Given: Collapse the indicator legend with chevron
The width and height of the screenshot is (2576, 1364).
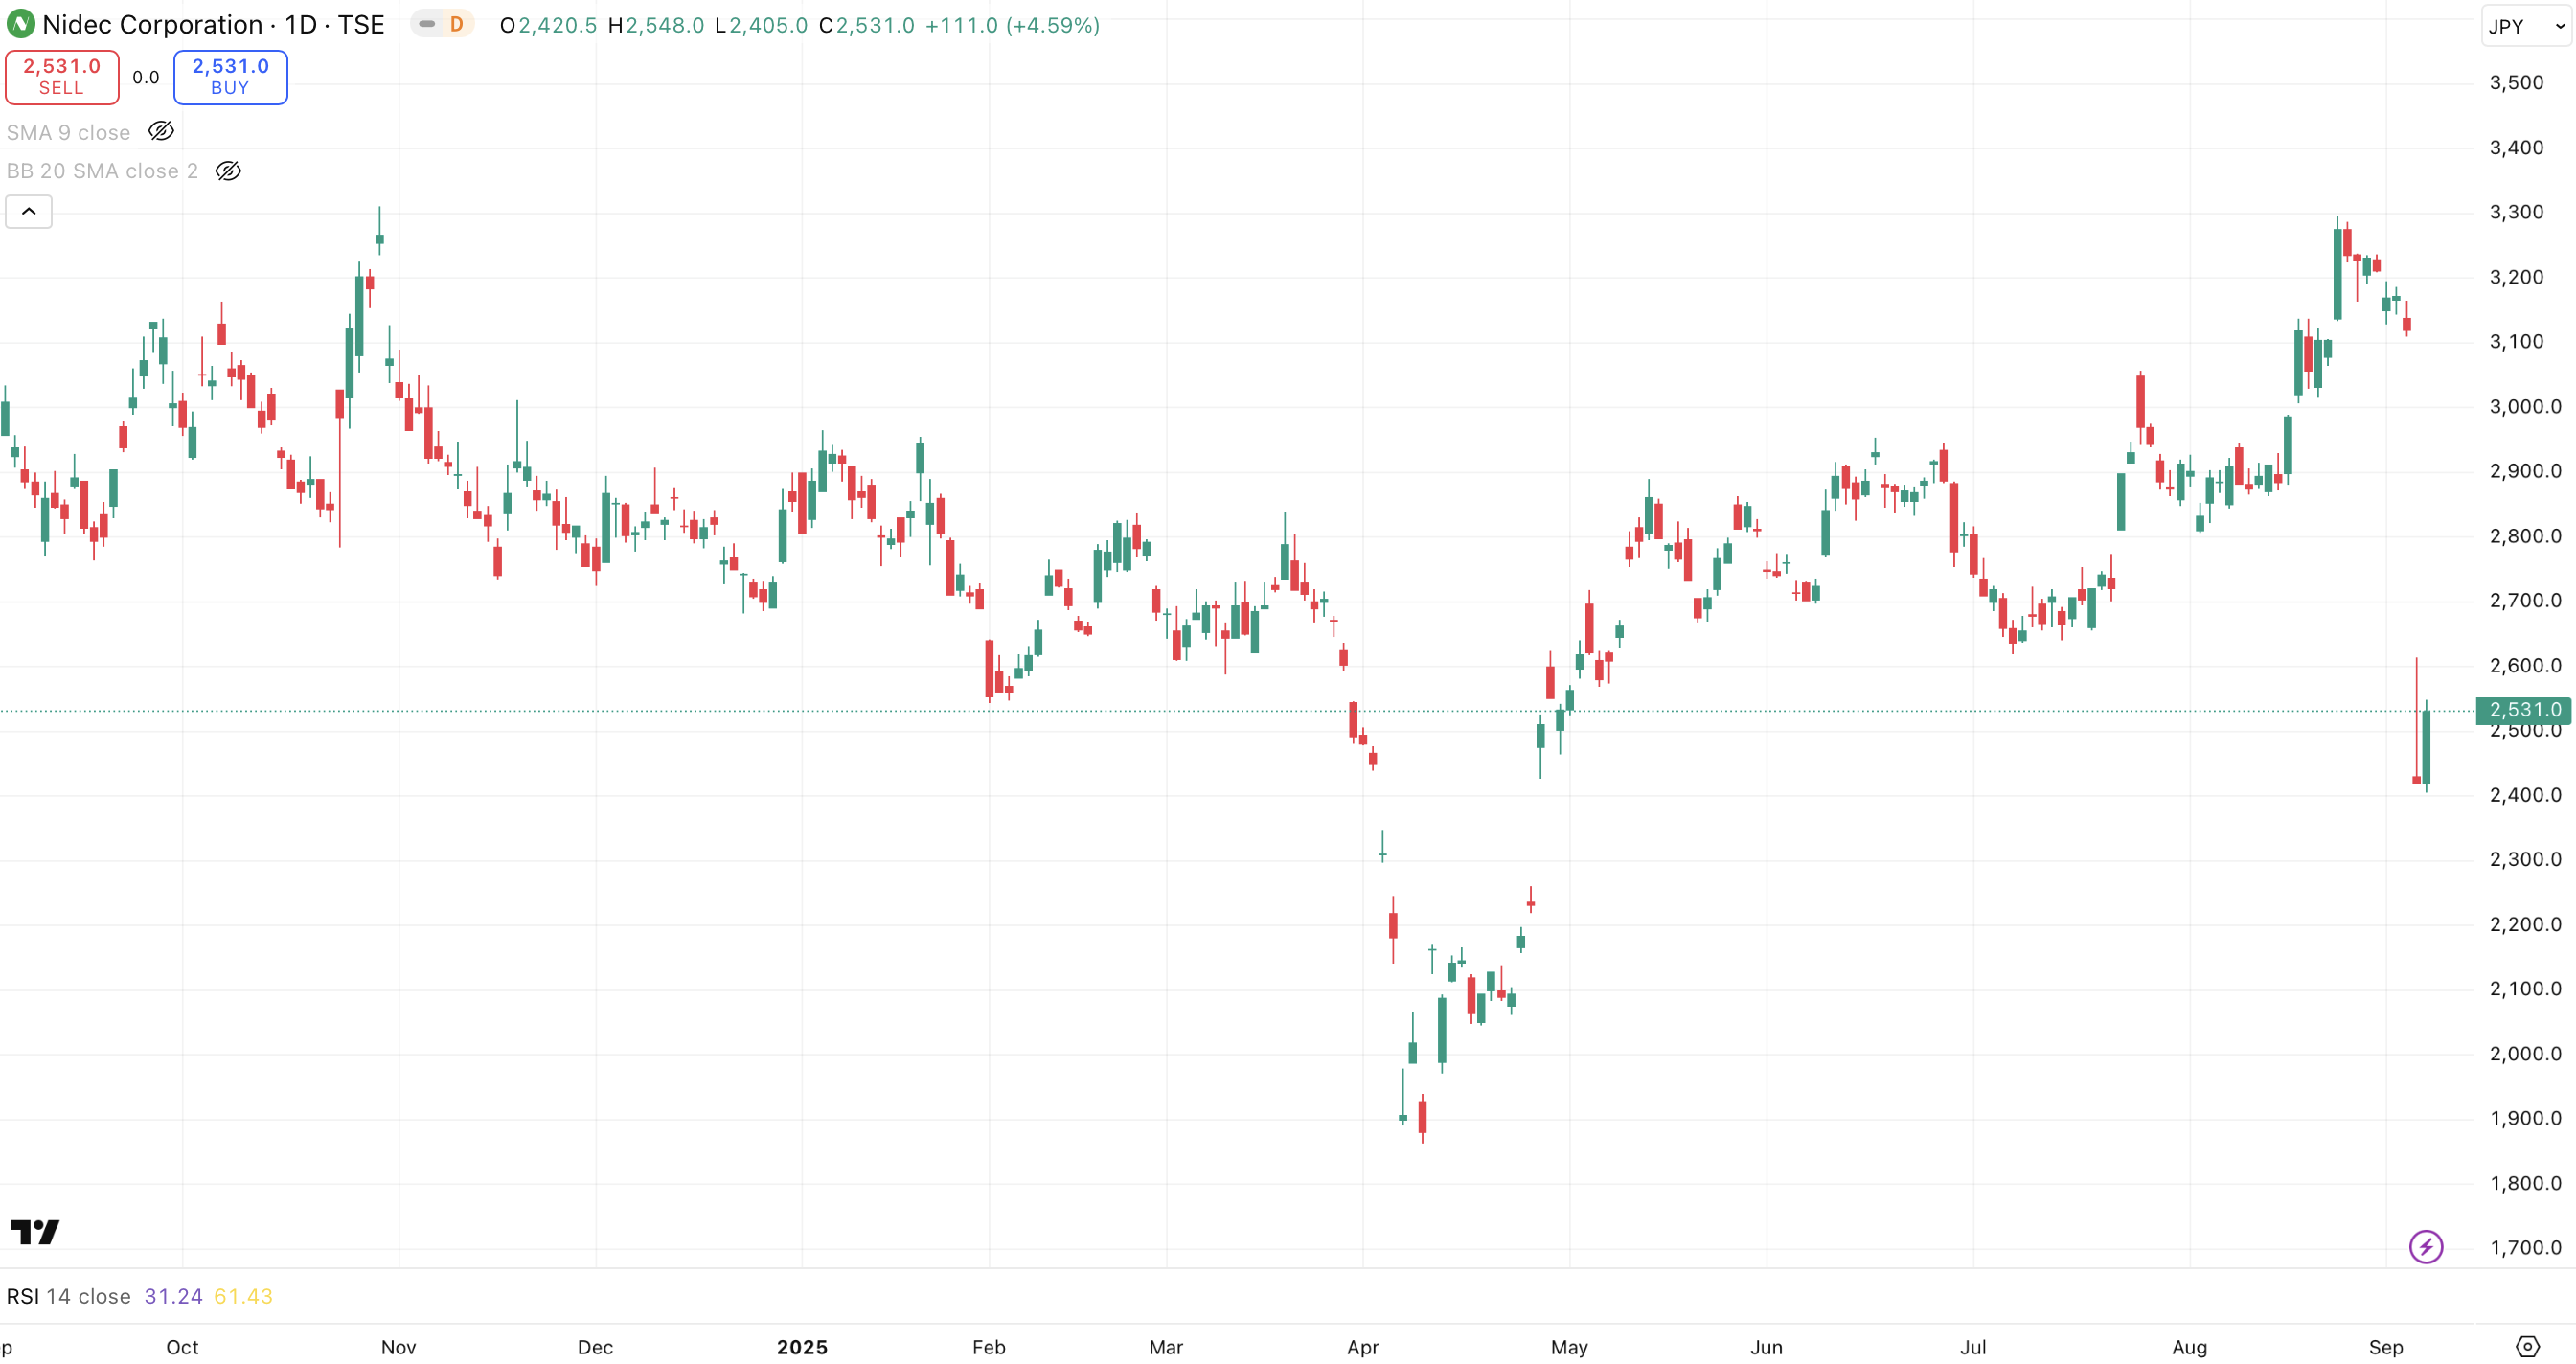Looking at the screenshot, I should [29, 211].
